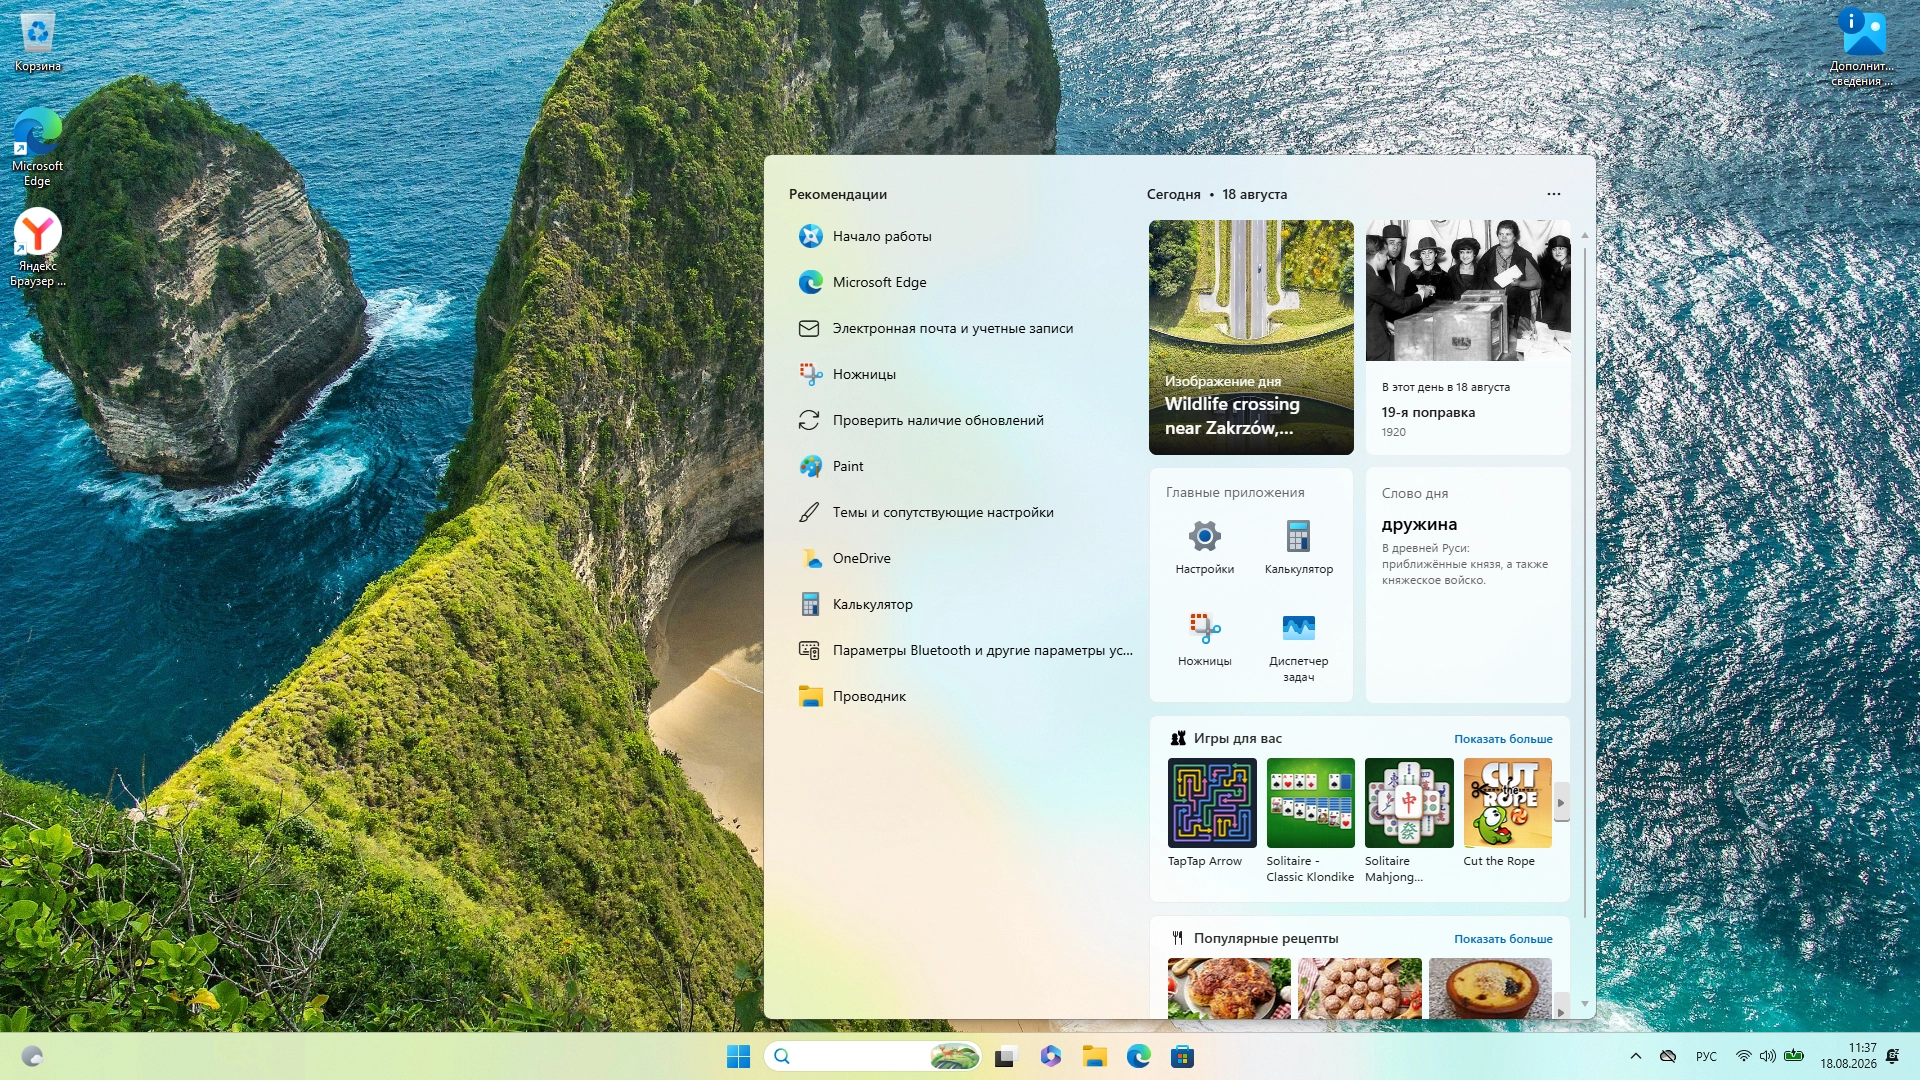Screen dimensions: 1920x1080
Task: Open the 19-я поправка history card
Action: click(x=1468, y=337)
